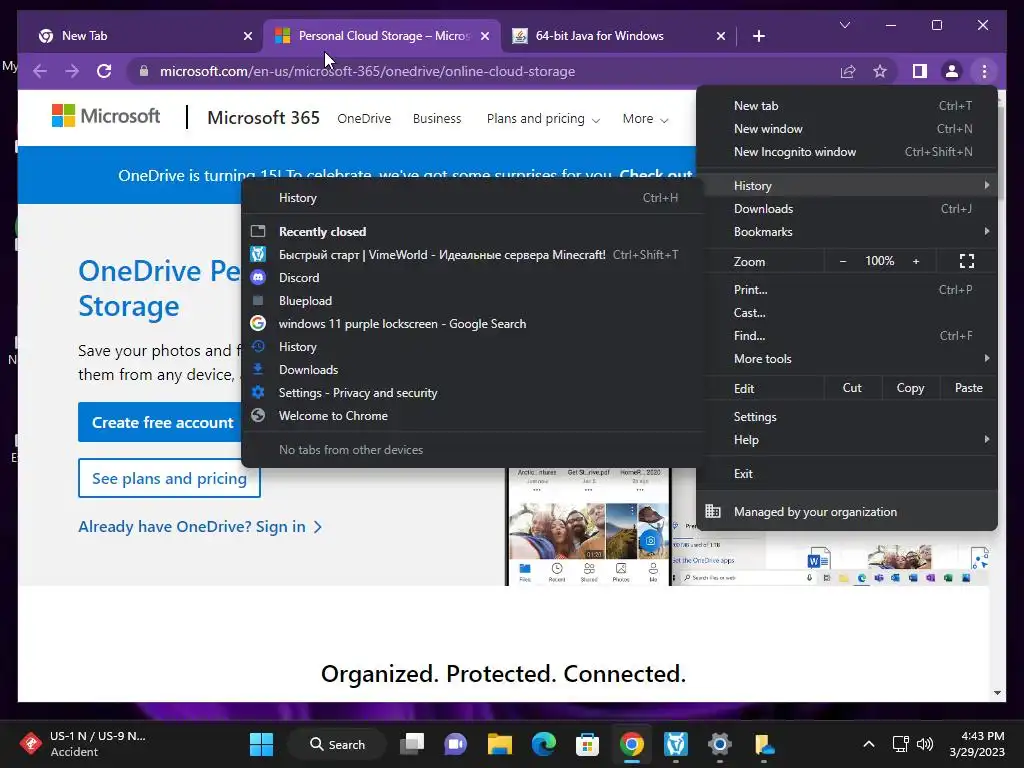Screen dimensions: 1024x768
Task: Click Already have OneDrive? Sign in link
Action: point(200,526)
